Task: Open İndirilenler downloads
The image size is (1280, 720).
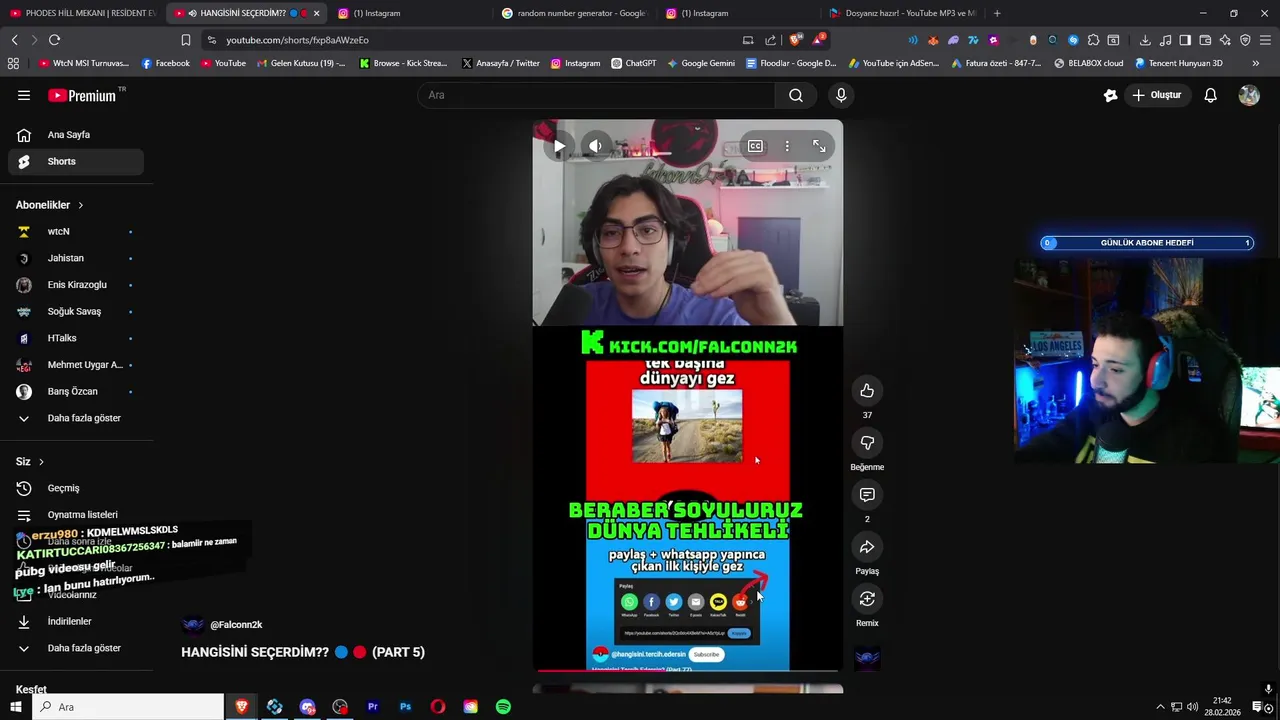Action: pyautogui.click(x=76, y=621)
